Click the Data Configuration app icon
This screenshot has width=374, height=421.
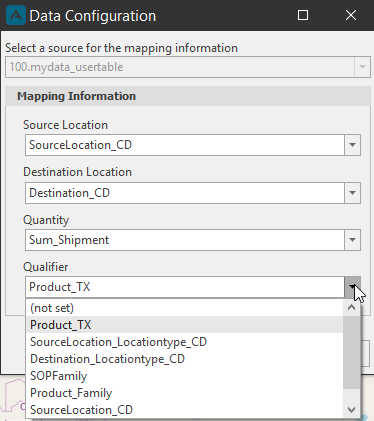[16, 15]
